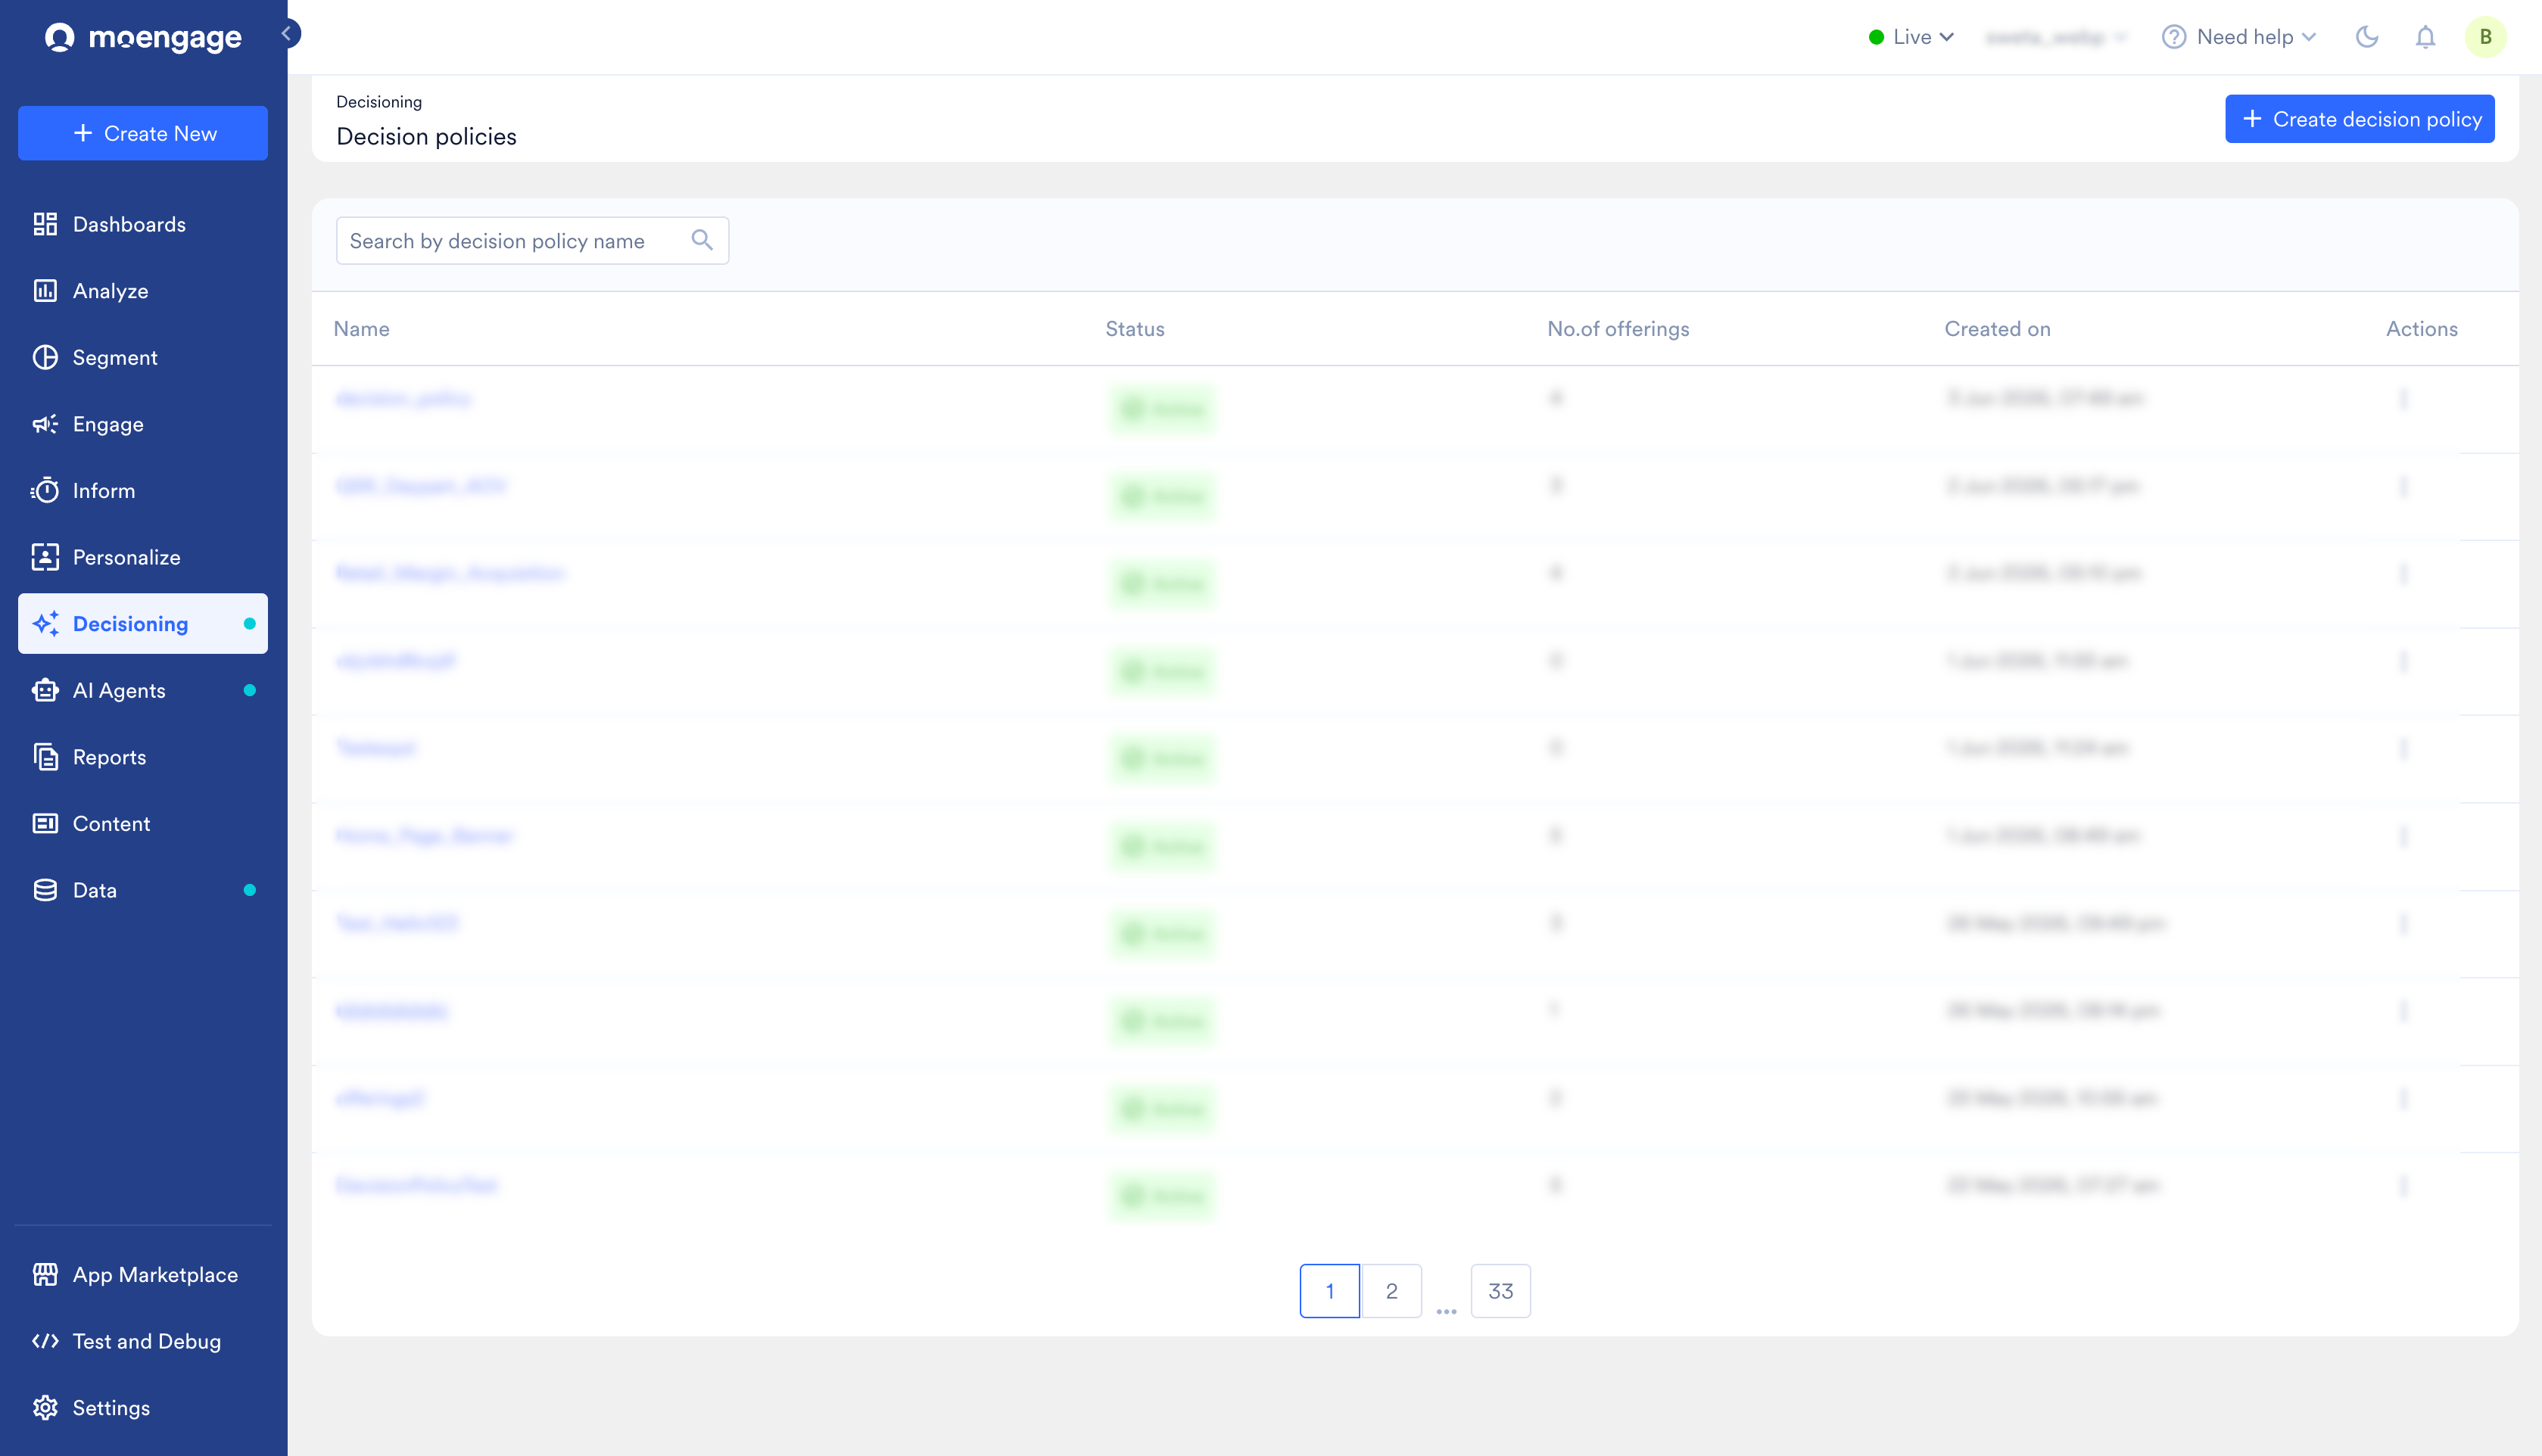Click the Created on column header
Screen dimensions: 2542x1456
tap(1997, 329)
